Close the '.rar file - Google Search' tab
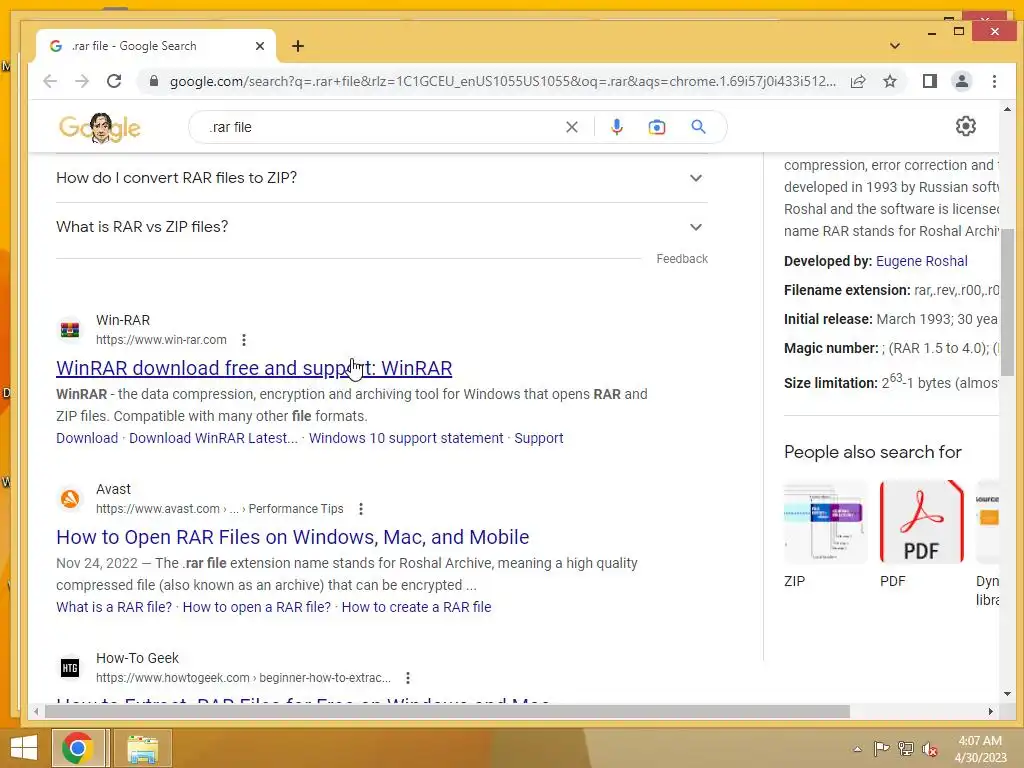 [x=260, y=46]
